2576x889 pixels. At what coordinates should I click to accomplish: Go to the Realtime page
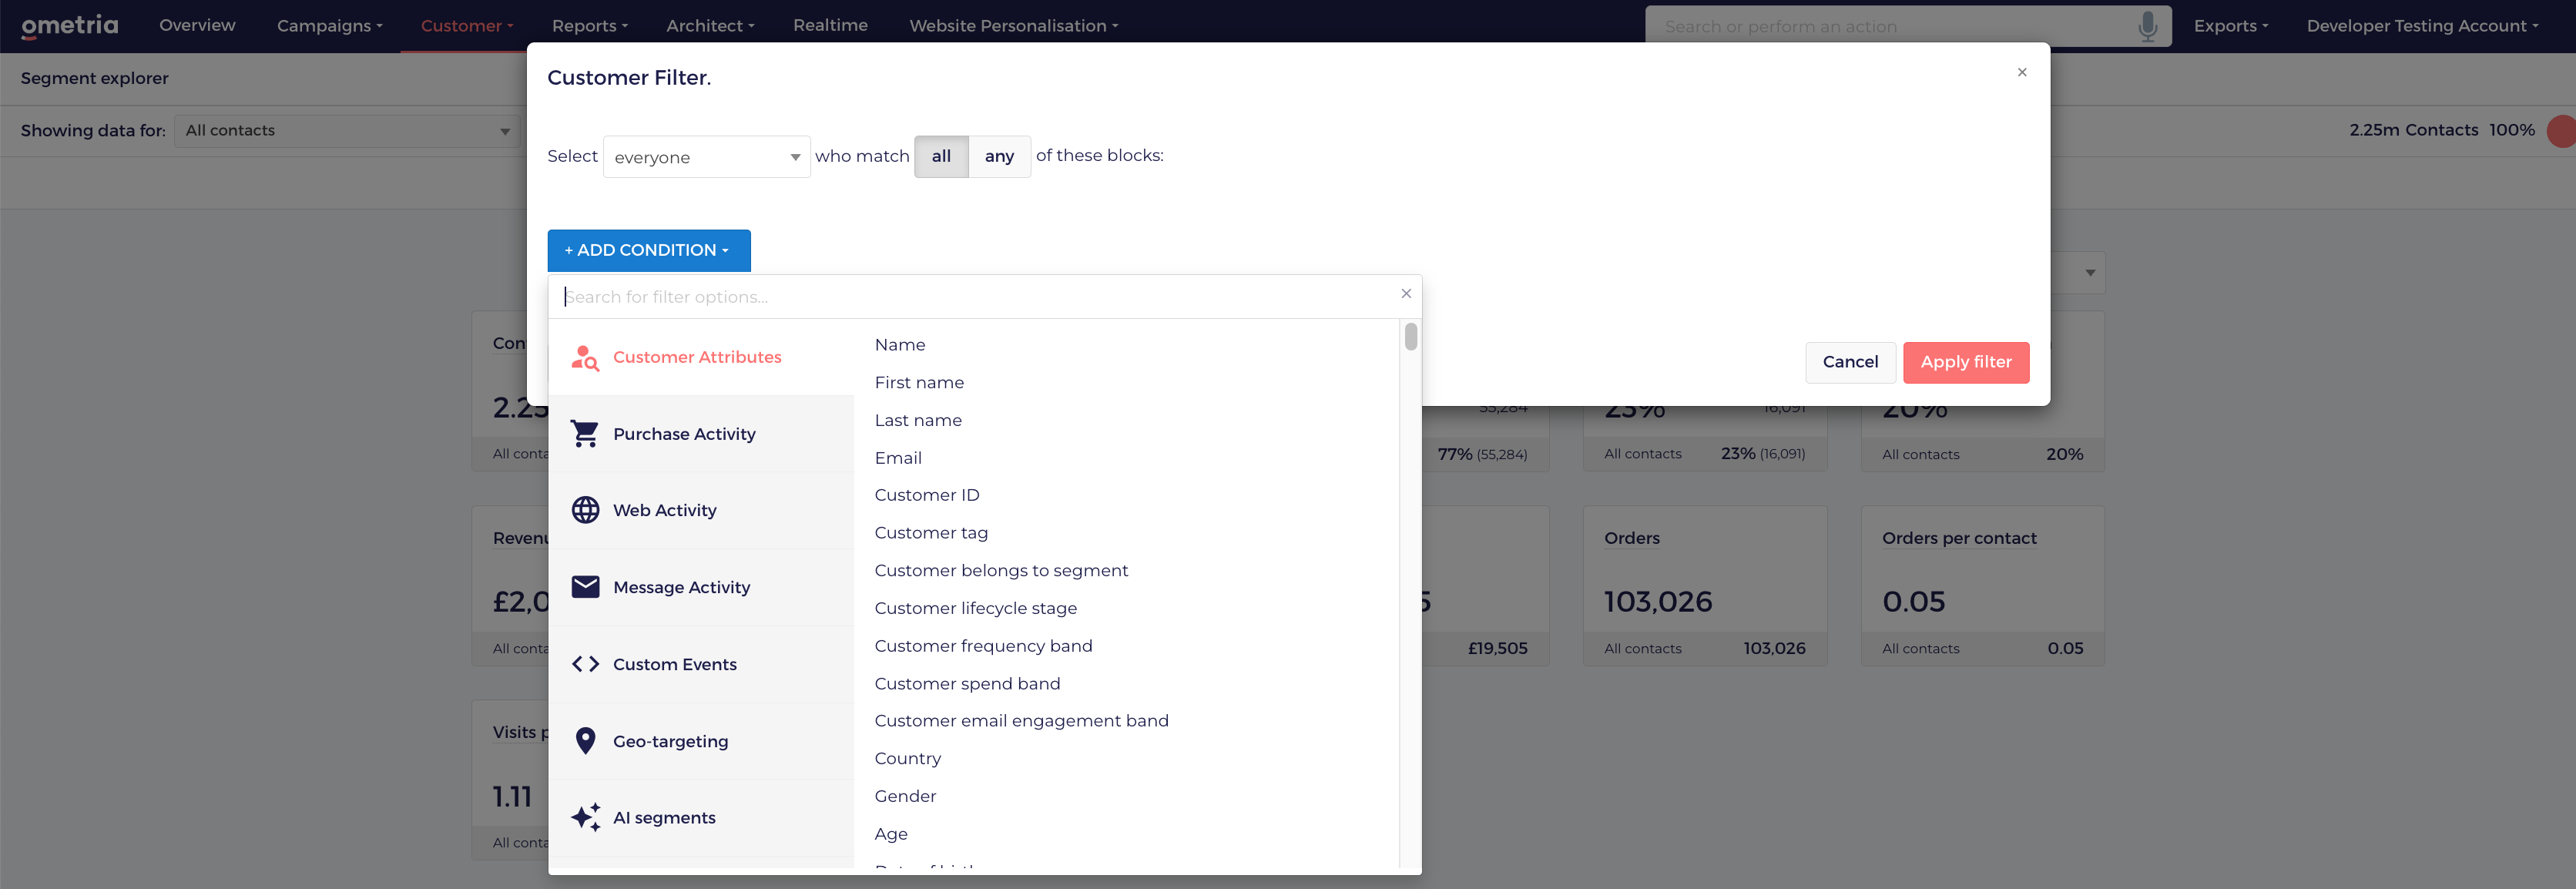(x=830, y=25)
